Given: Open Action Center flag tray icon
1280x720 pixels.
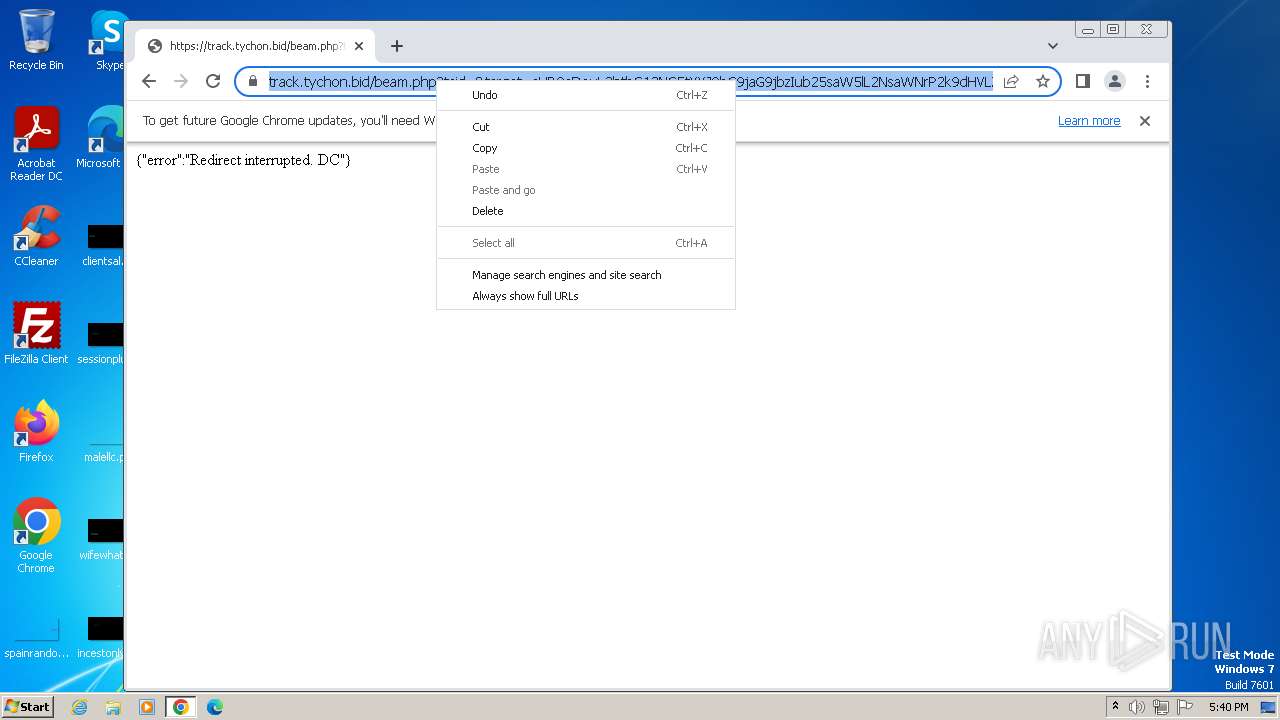Looking at the screenshot, I should 1183,707.
